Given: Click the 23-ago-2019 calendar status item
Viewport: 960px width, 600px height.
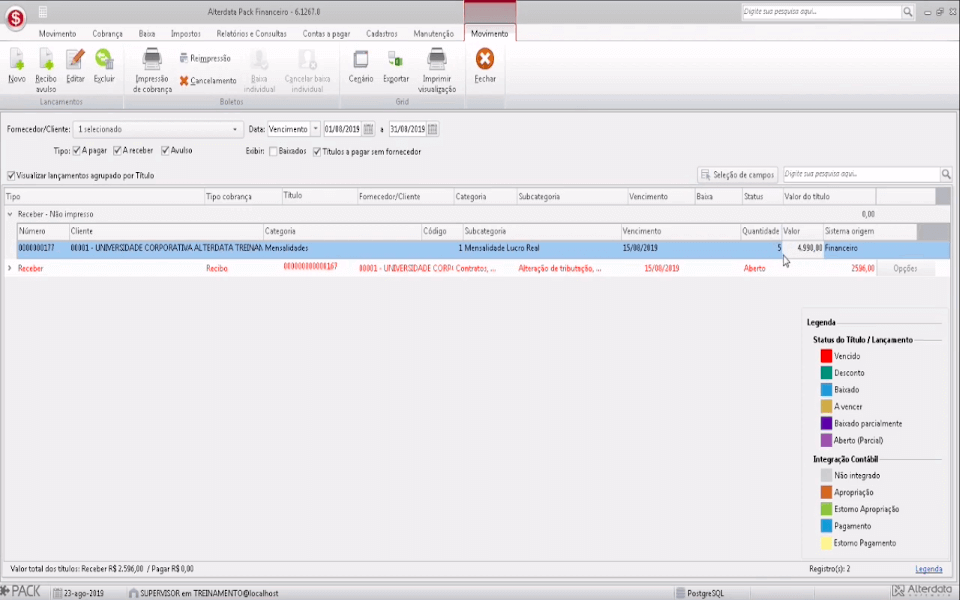Looking at the screenshot, I should (x=78, y=593).
